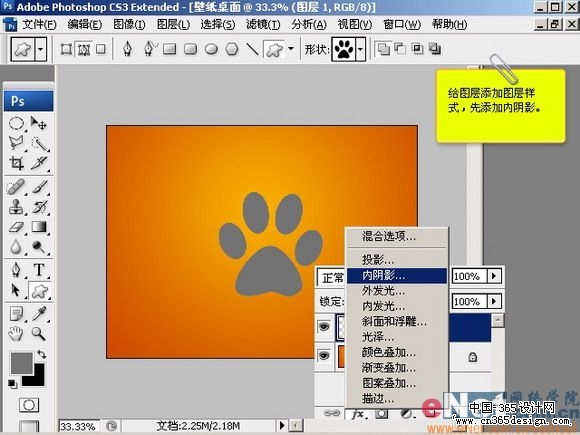580x435 pixels.
Task: Pick the Eyedropper tool
Action: pyautogui.click(x=39, y=313)
